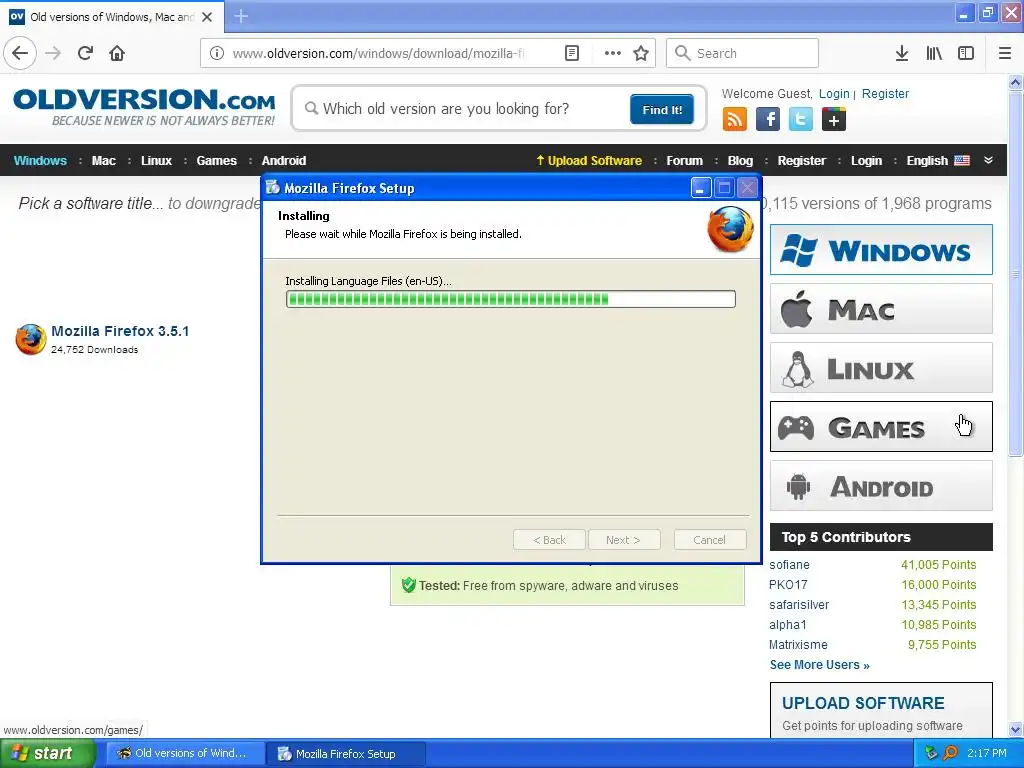Open the Forum menu item

coord(684,161)
